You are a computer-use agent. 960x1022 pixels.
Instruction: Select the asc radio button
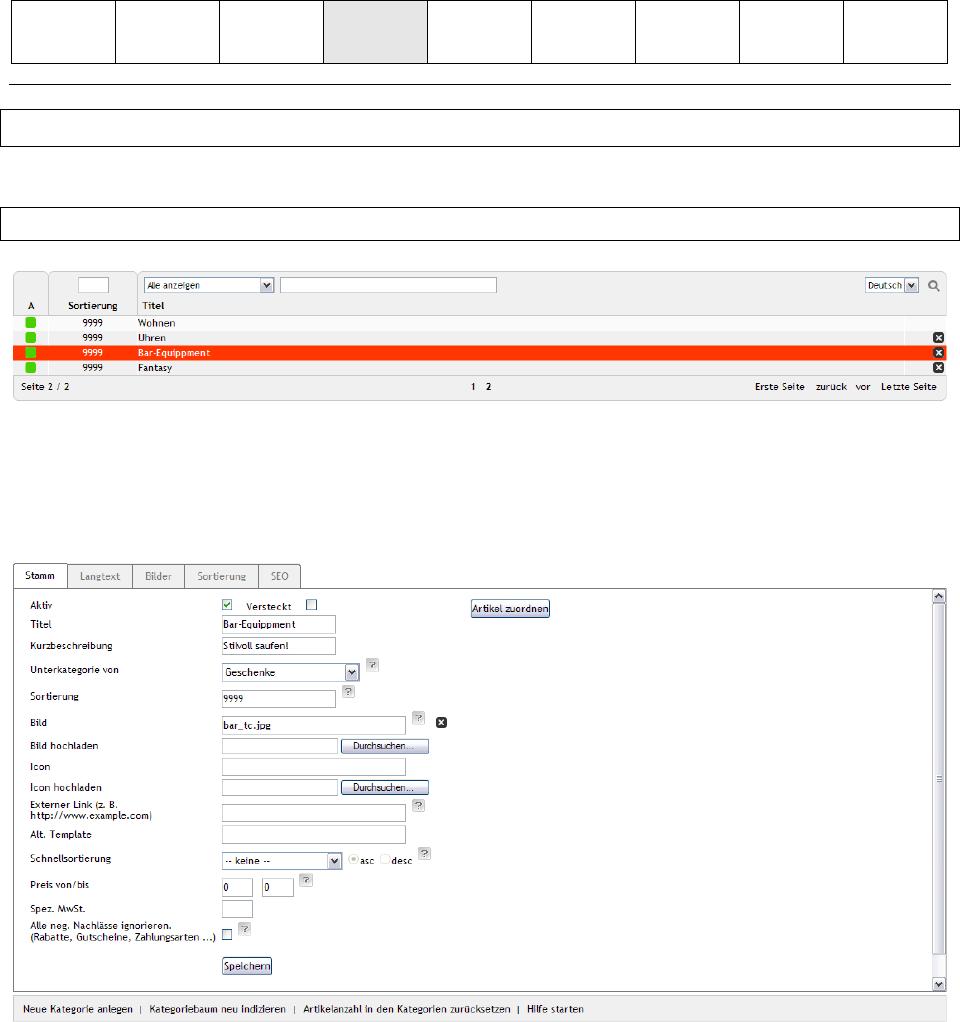click(x=353, y=860)
